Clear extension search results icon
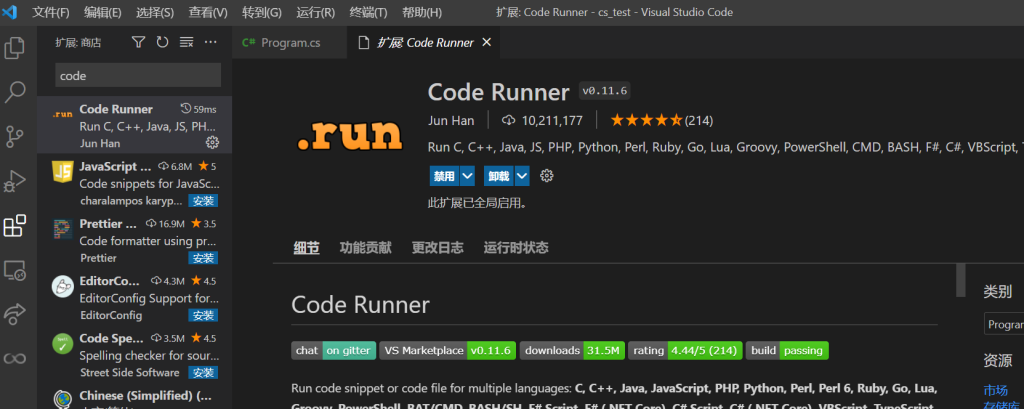The image size is (1024, 409). coord(186,42)
